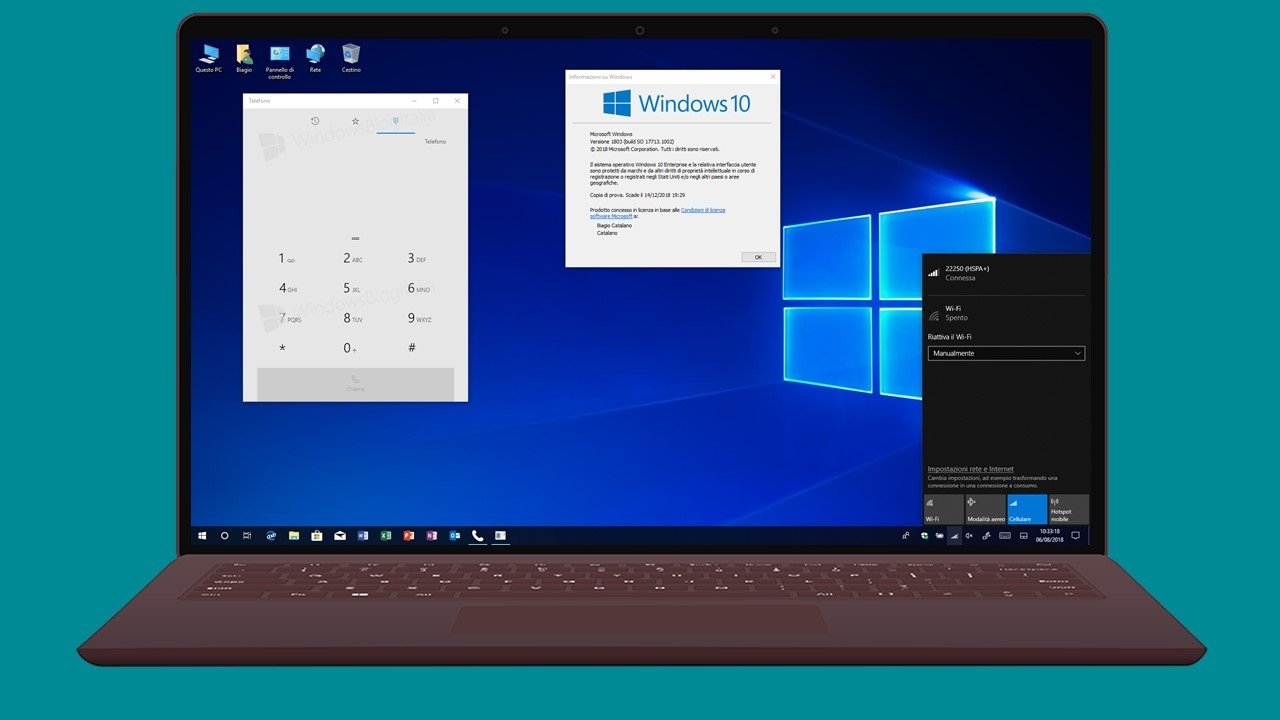The image size is (1280, 720).
Task: Tap the asterisk key on keypad
Action: (282, 348)
